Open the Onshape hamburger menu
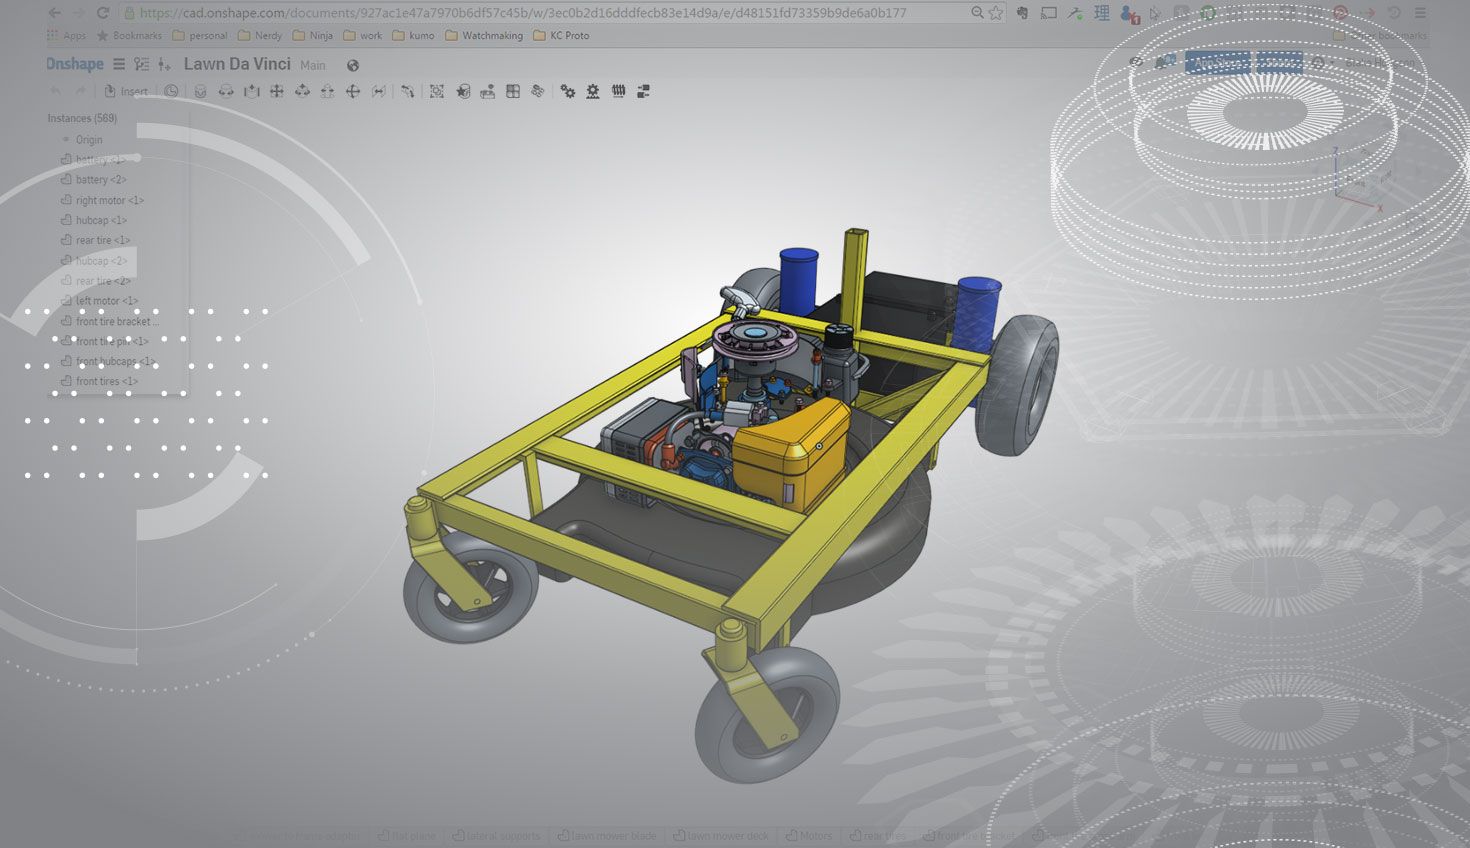This screenshot has height=848, width=1470. pos(119,64)
